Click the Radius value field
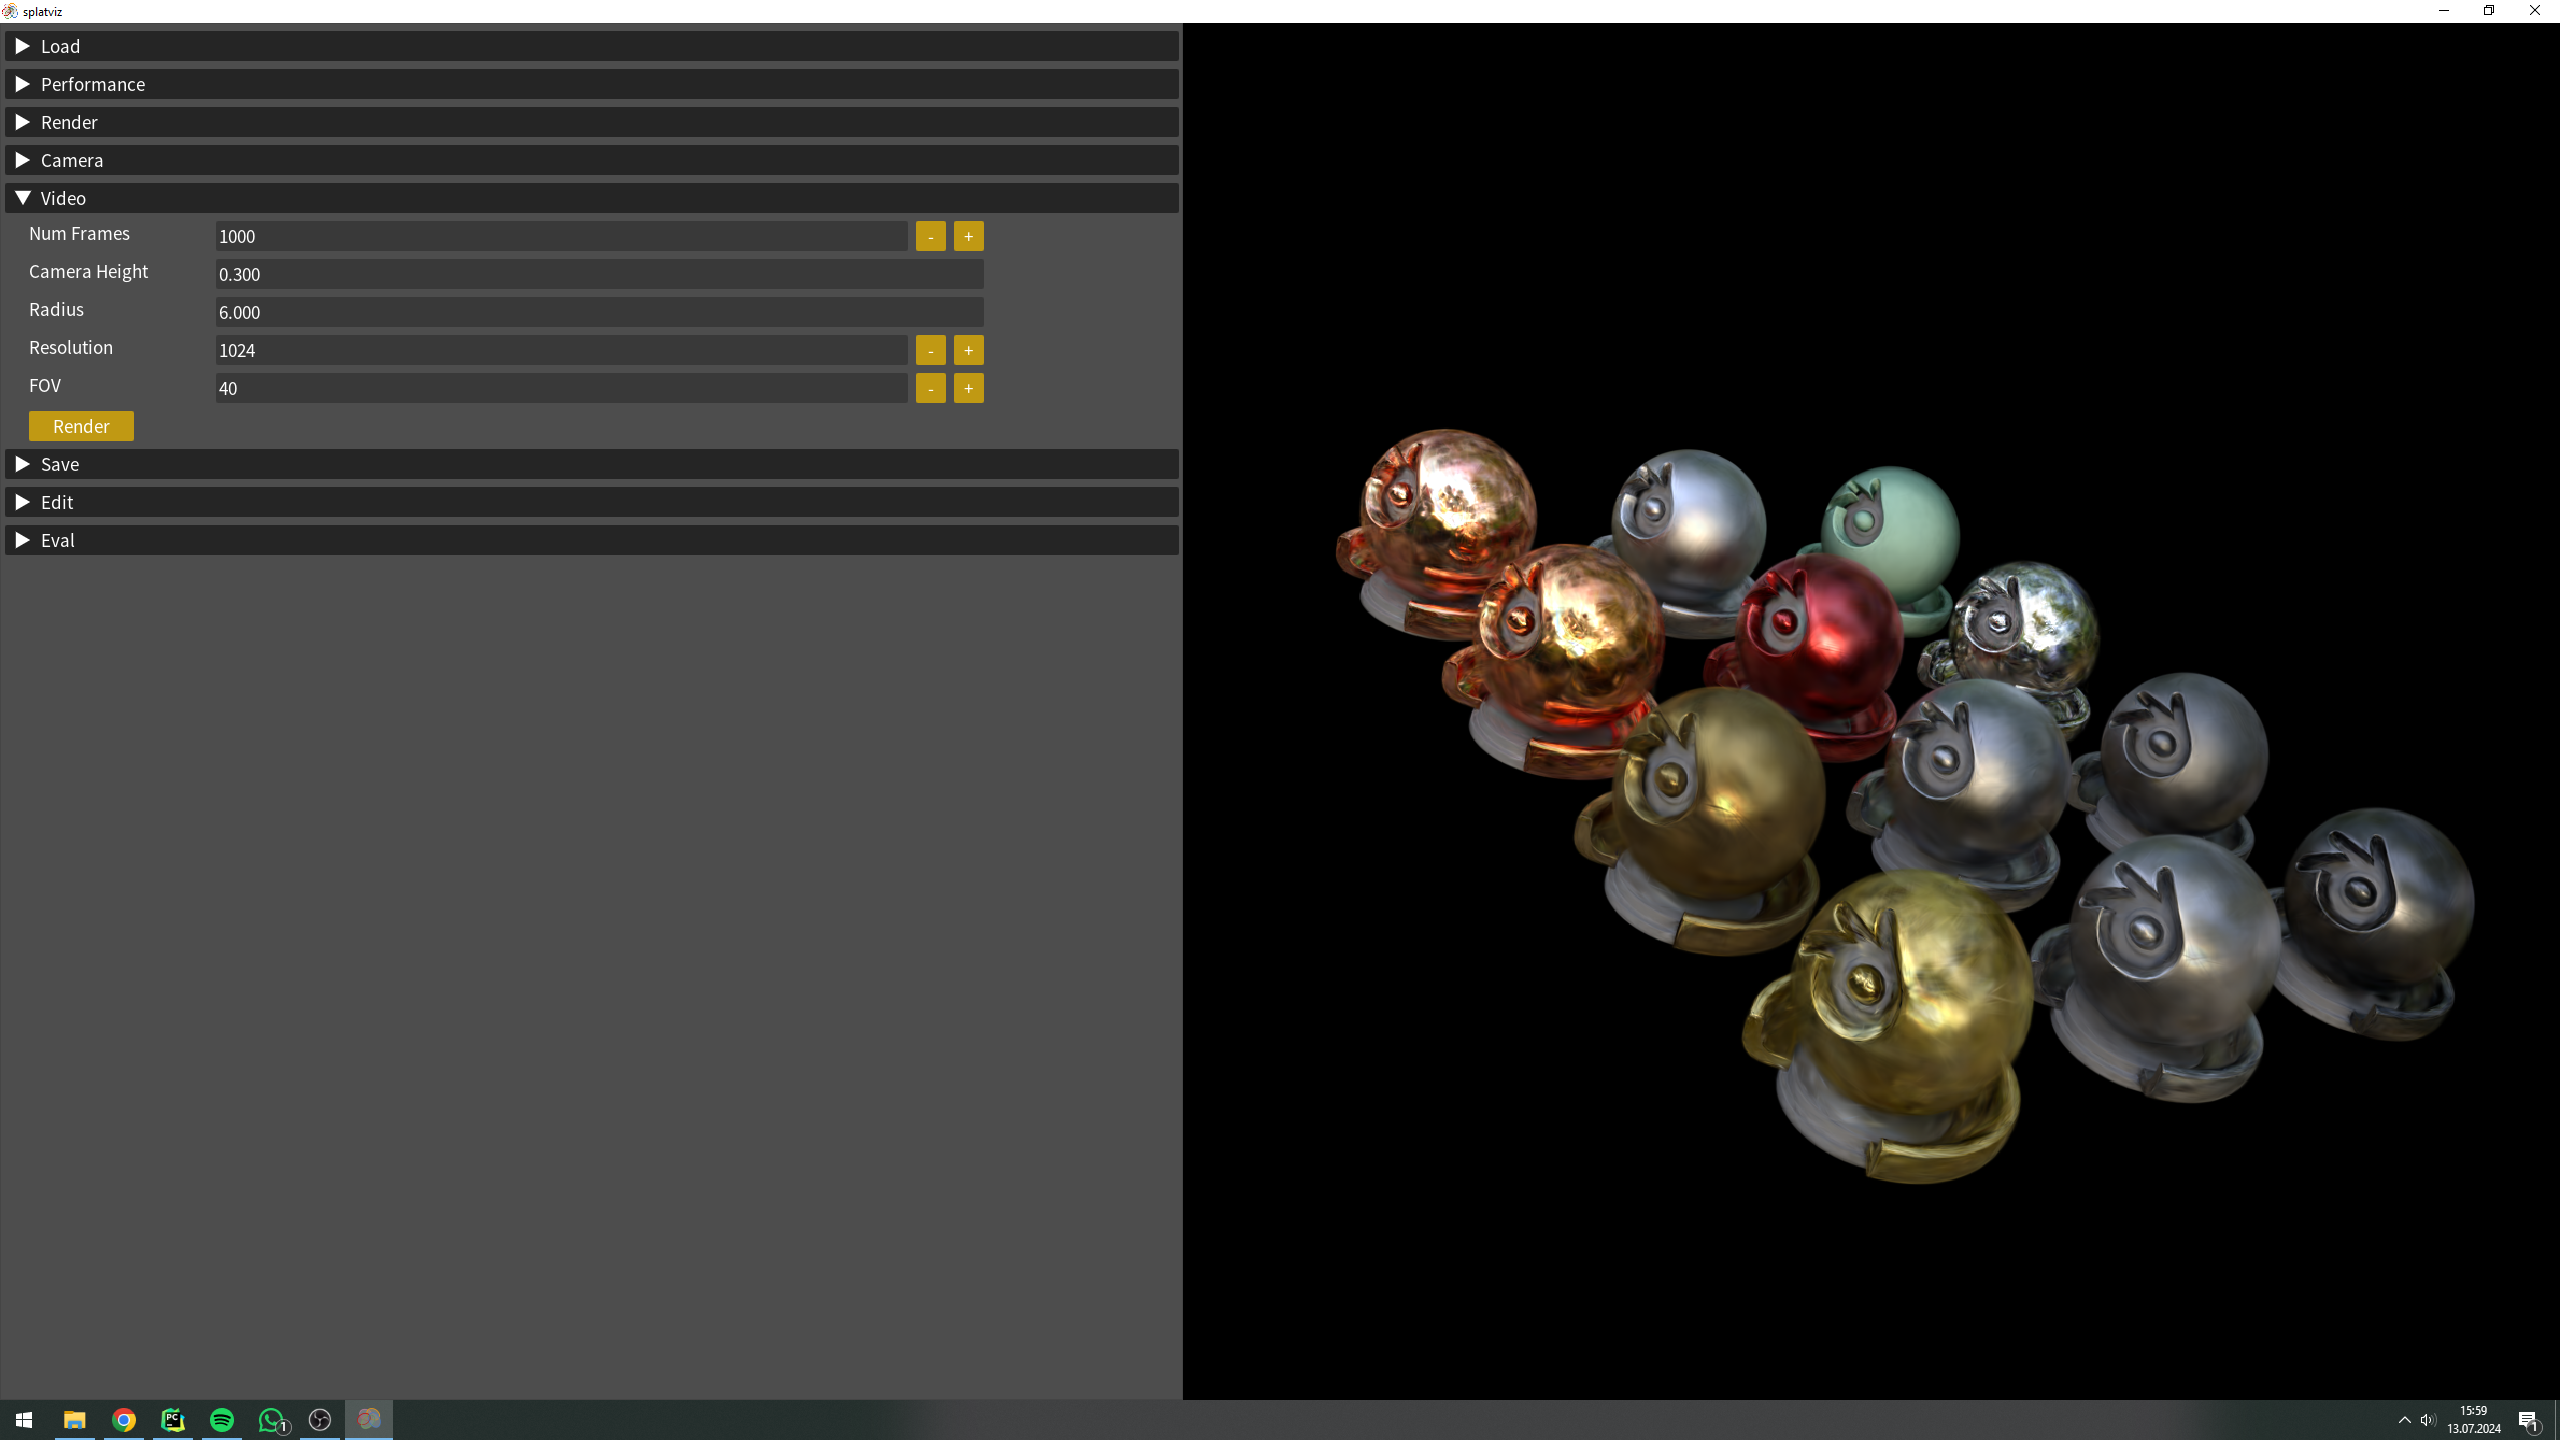Image resolution: width=2560 pixels, height=1440 pixels. 599,312
